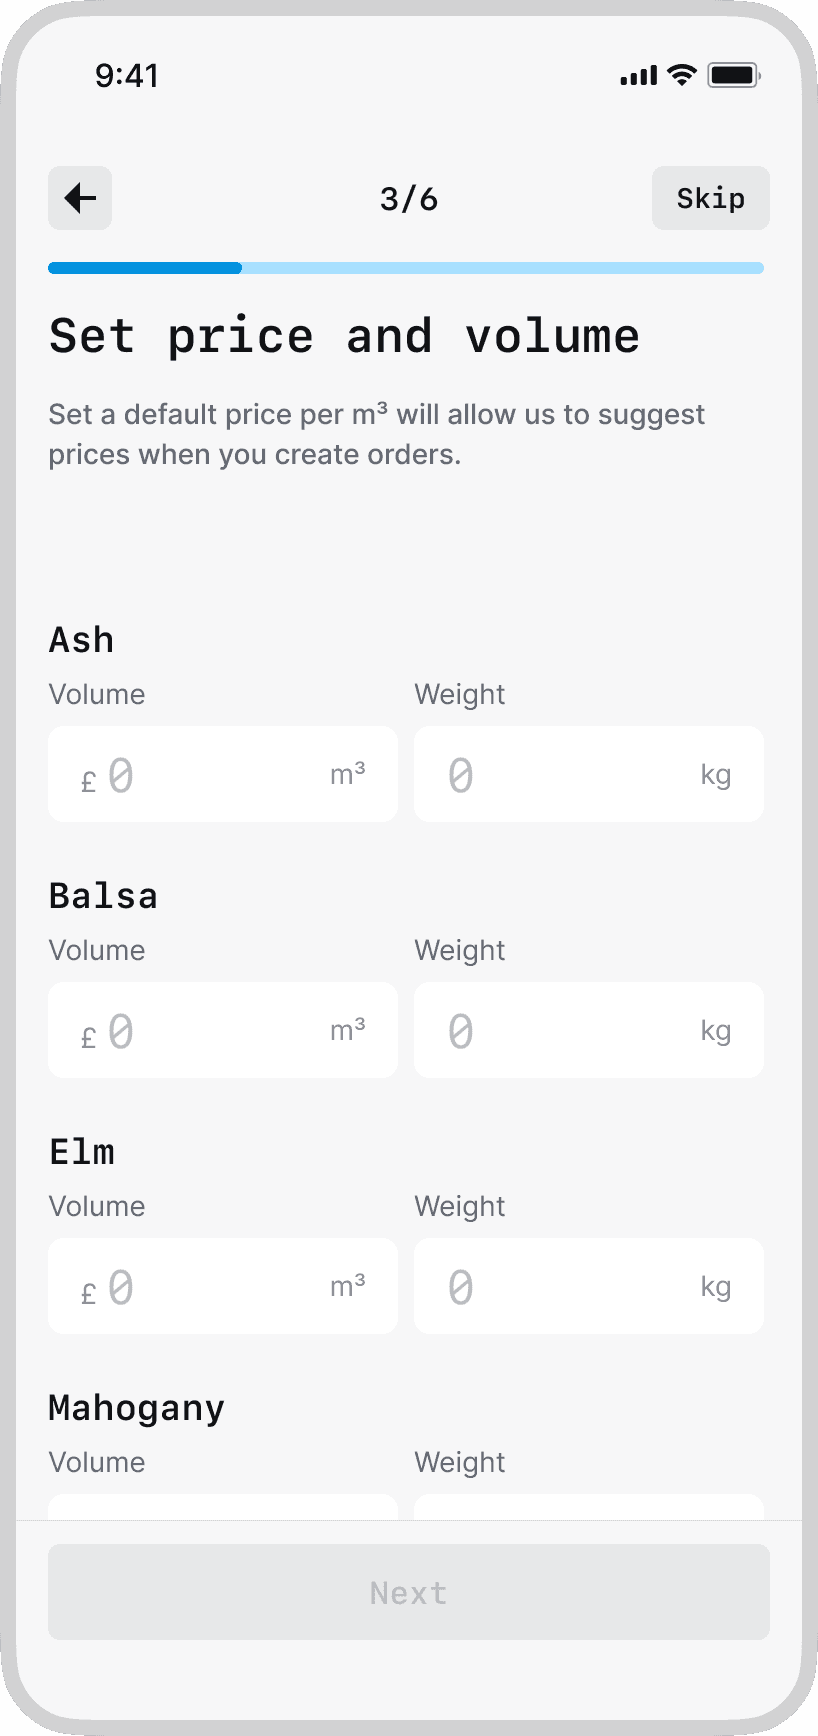Click the onboarding progress bar
The height and width of the screenshot is (1736, 818).
(x=406, y=268)
